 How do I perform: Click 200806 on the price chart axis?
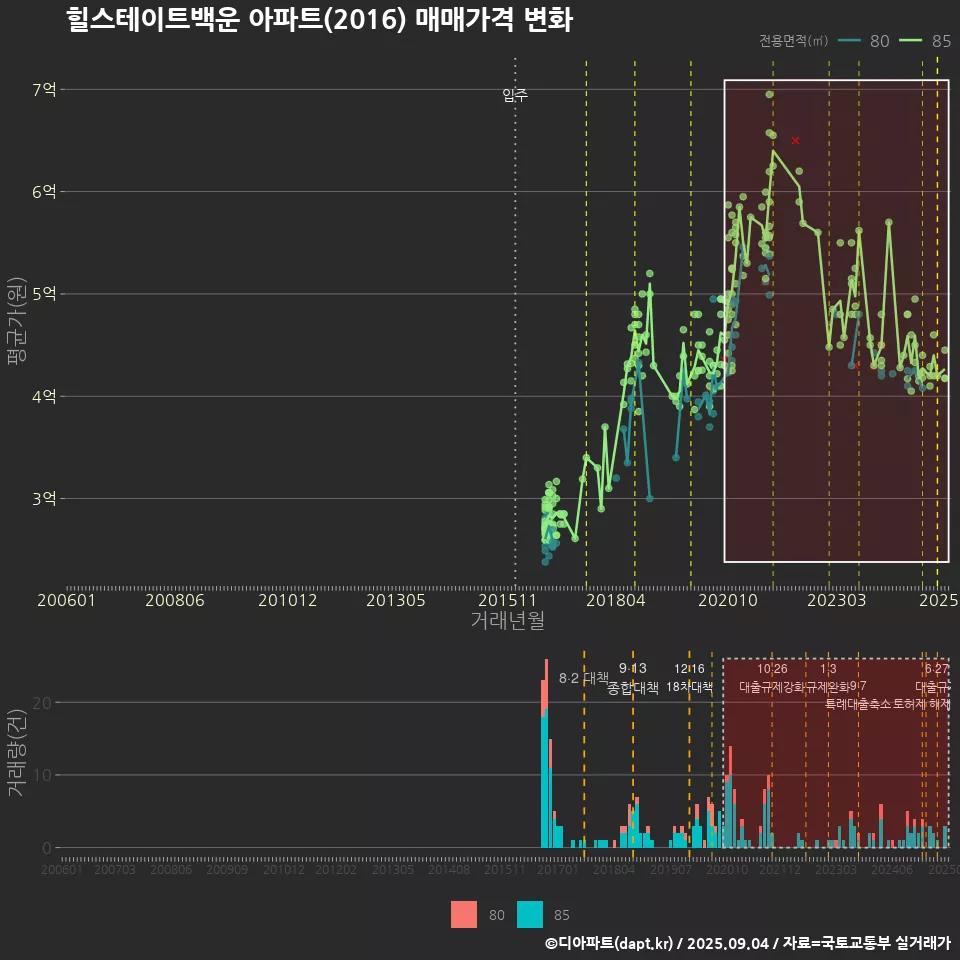pos(174,599)
